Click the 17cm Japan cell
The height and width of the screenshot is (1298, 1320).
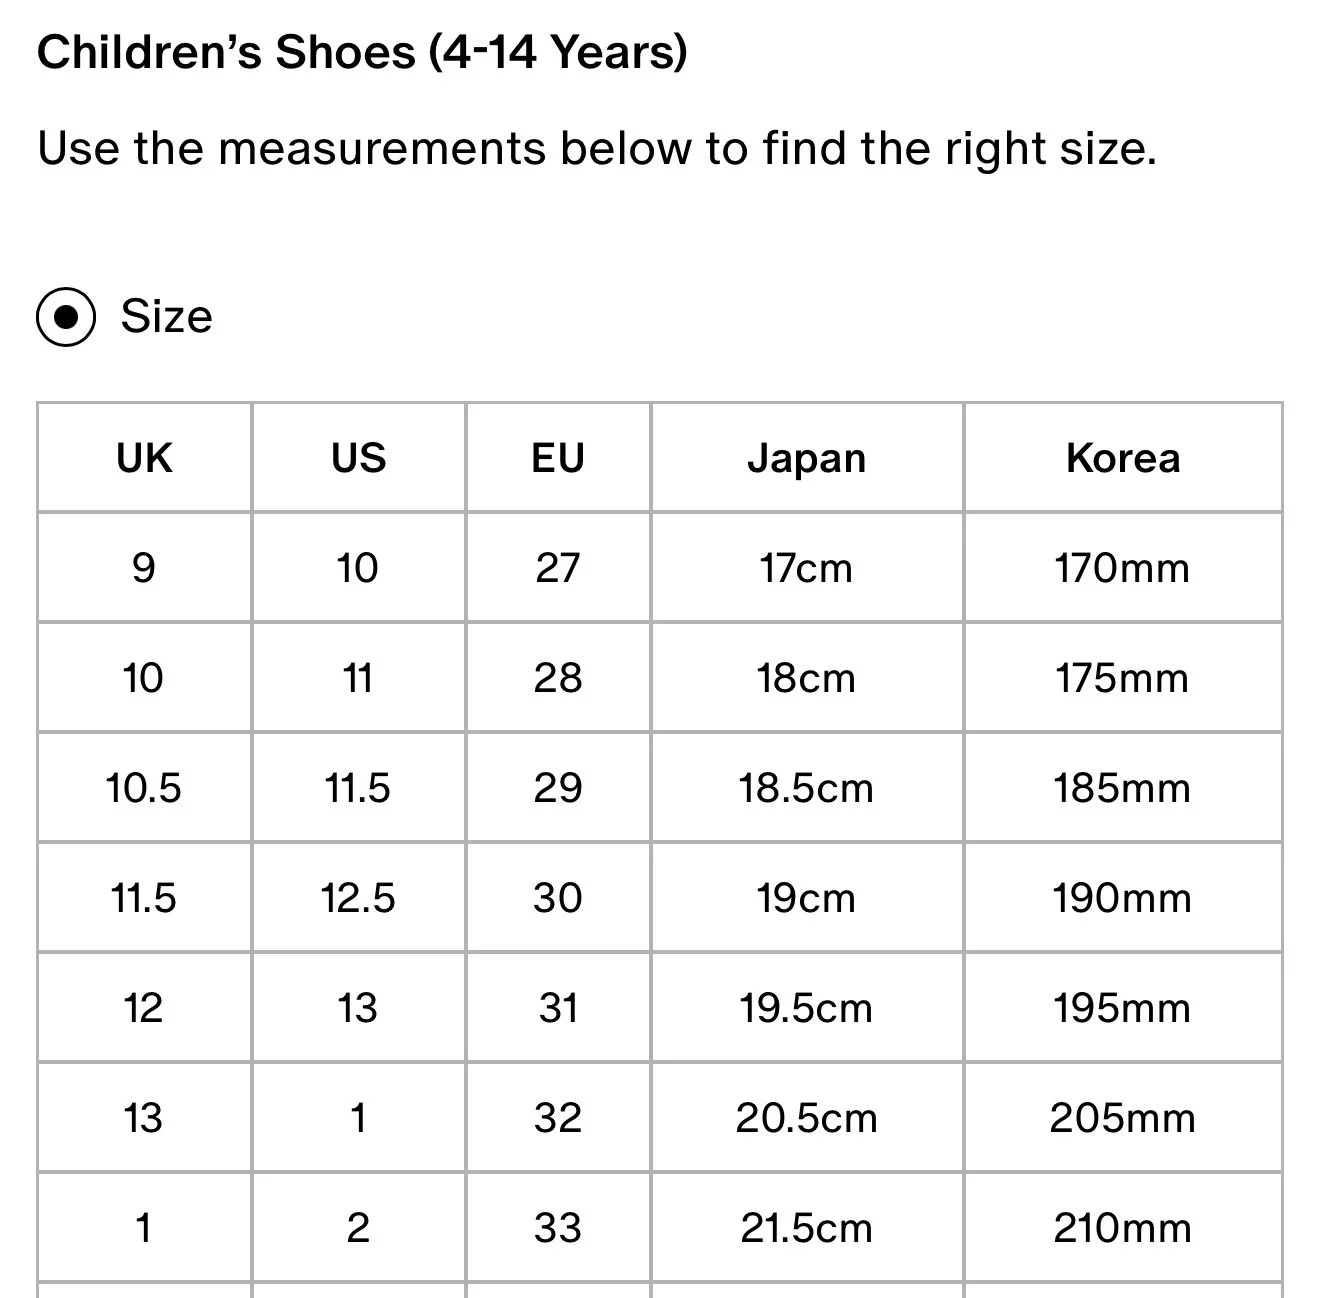tap(806, 568)
